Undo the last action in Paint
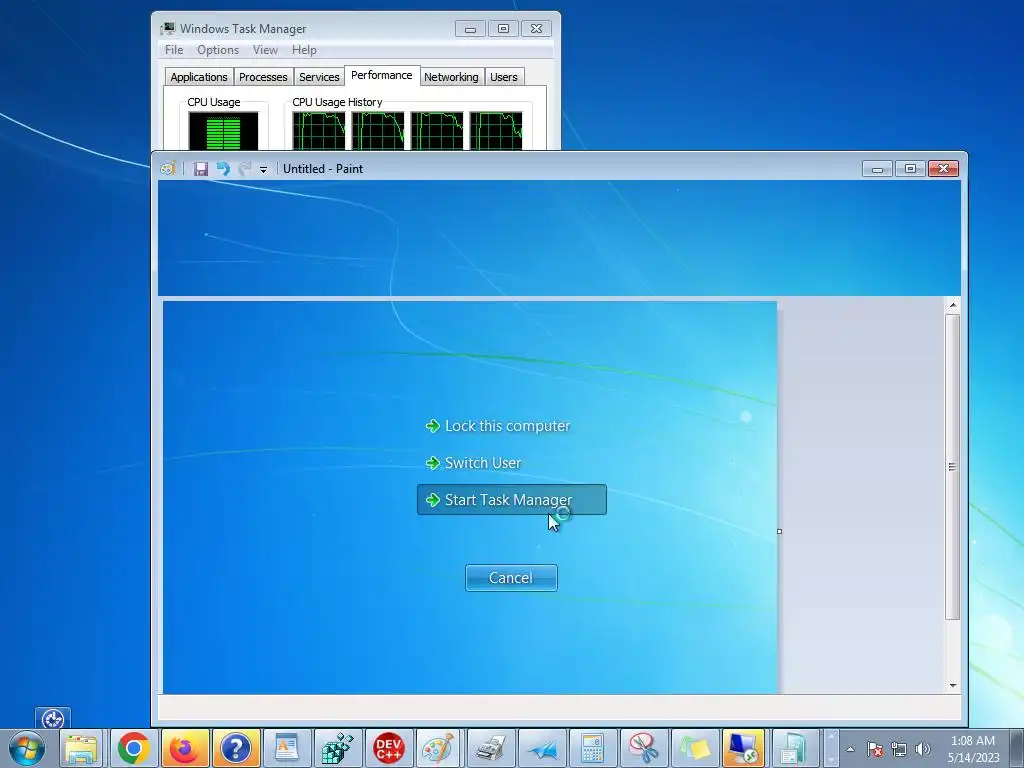This screenshot has height=768, width=1024. click(x=223, y=168)
